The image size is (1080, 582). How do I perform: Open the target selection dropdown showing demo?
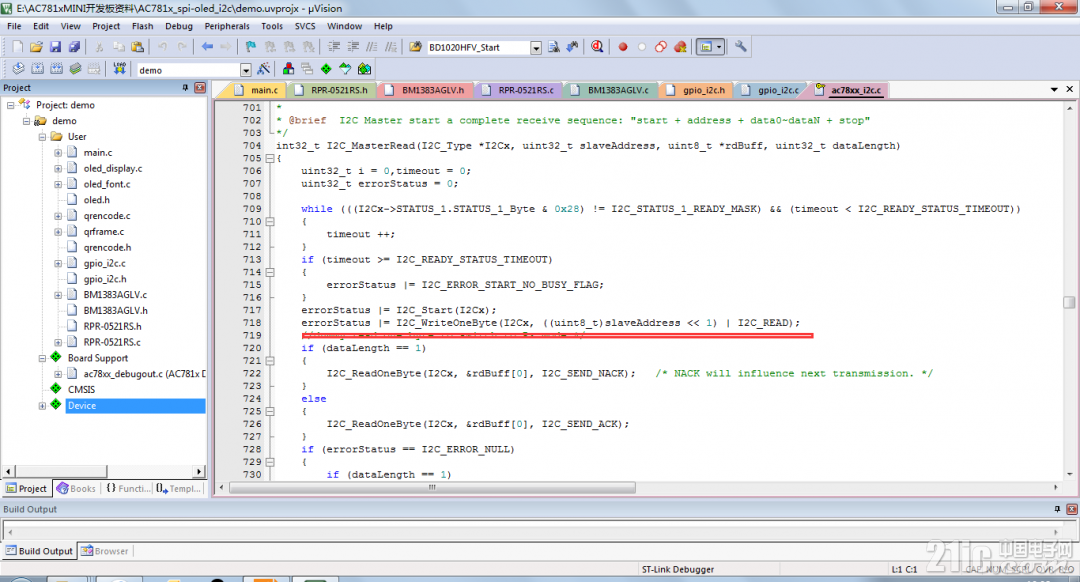245,70
